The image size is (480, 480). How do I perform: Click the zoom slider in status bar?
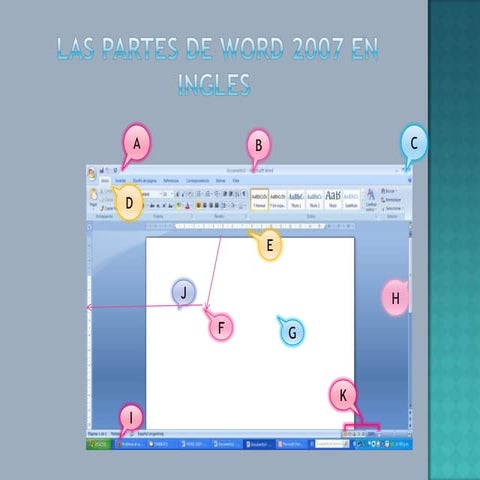(395, 434)
